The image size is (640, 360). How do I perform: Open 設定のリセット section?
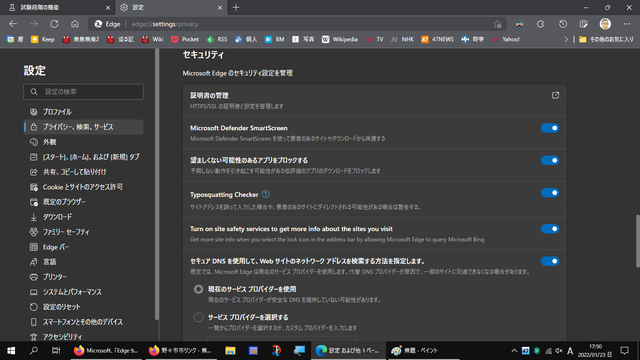(x=83, y=307)
